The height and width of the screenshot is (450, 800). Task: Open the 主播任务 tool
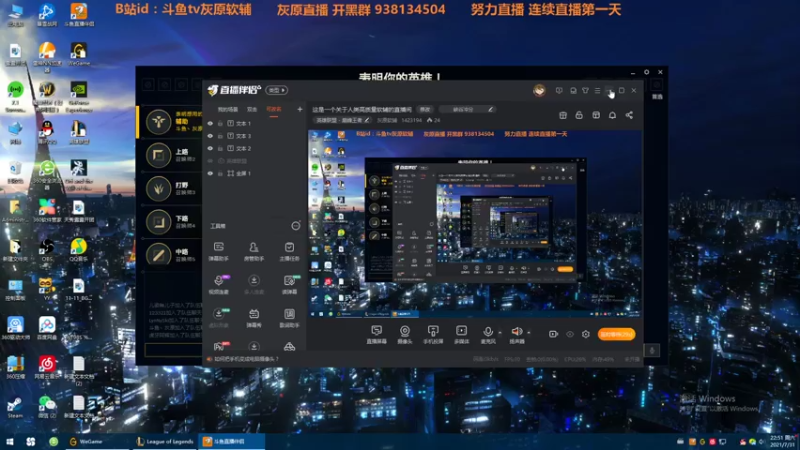[x=289, y=251]
